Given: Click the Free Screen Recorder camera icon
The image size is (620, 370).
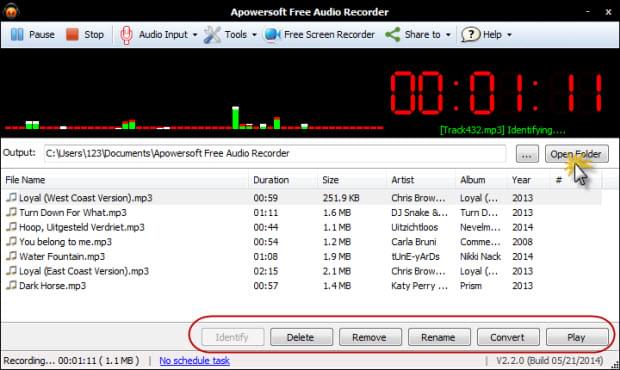Looking at the screenshot, I should click(x=272, y=35).
